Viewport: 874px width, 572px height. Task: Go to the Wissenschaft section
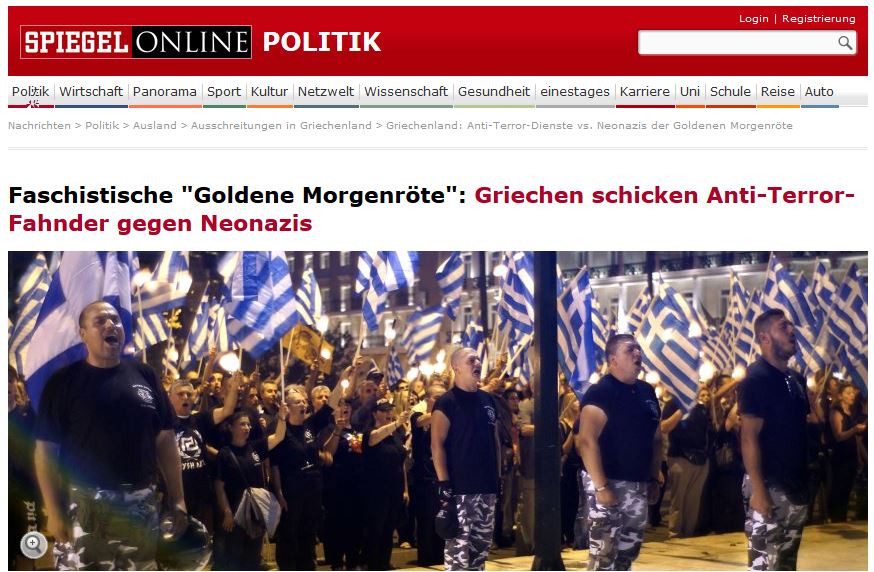(x=406, y=91)
